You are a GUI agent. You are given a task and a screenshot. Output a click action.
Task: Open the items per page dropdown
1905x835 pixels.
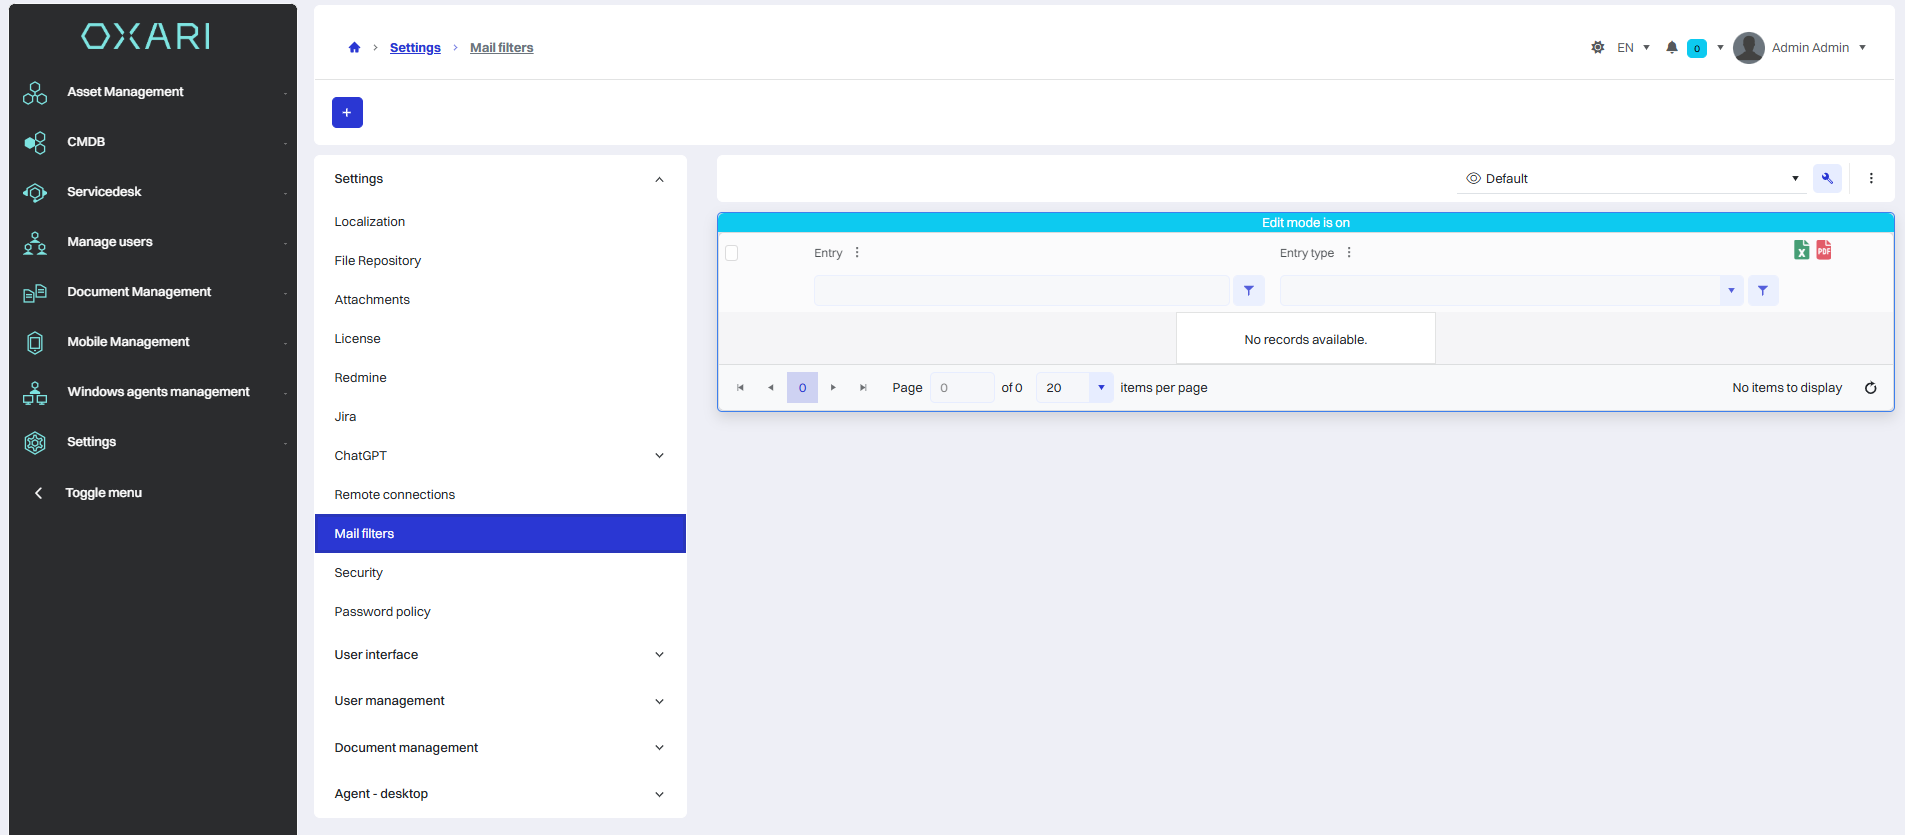tap(1101, 388)
